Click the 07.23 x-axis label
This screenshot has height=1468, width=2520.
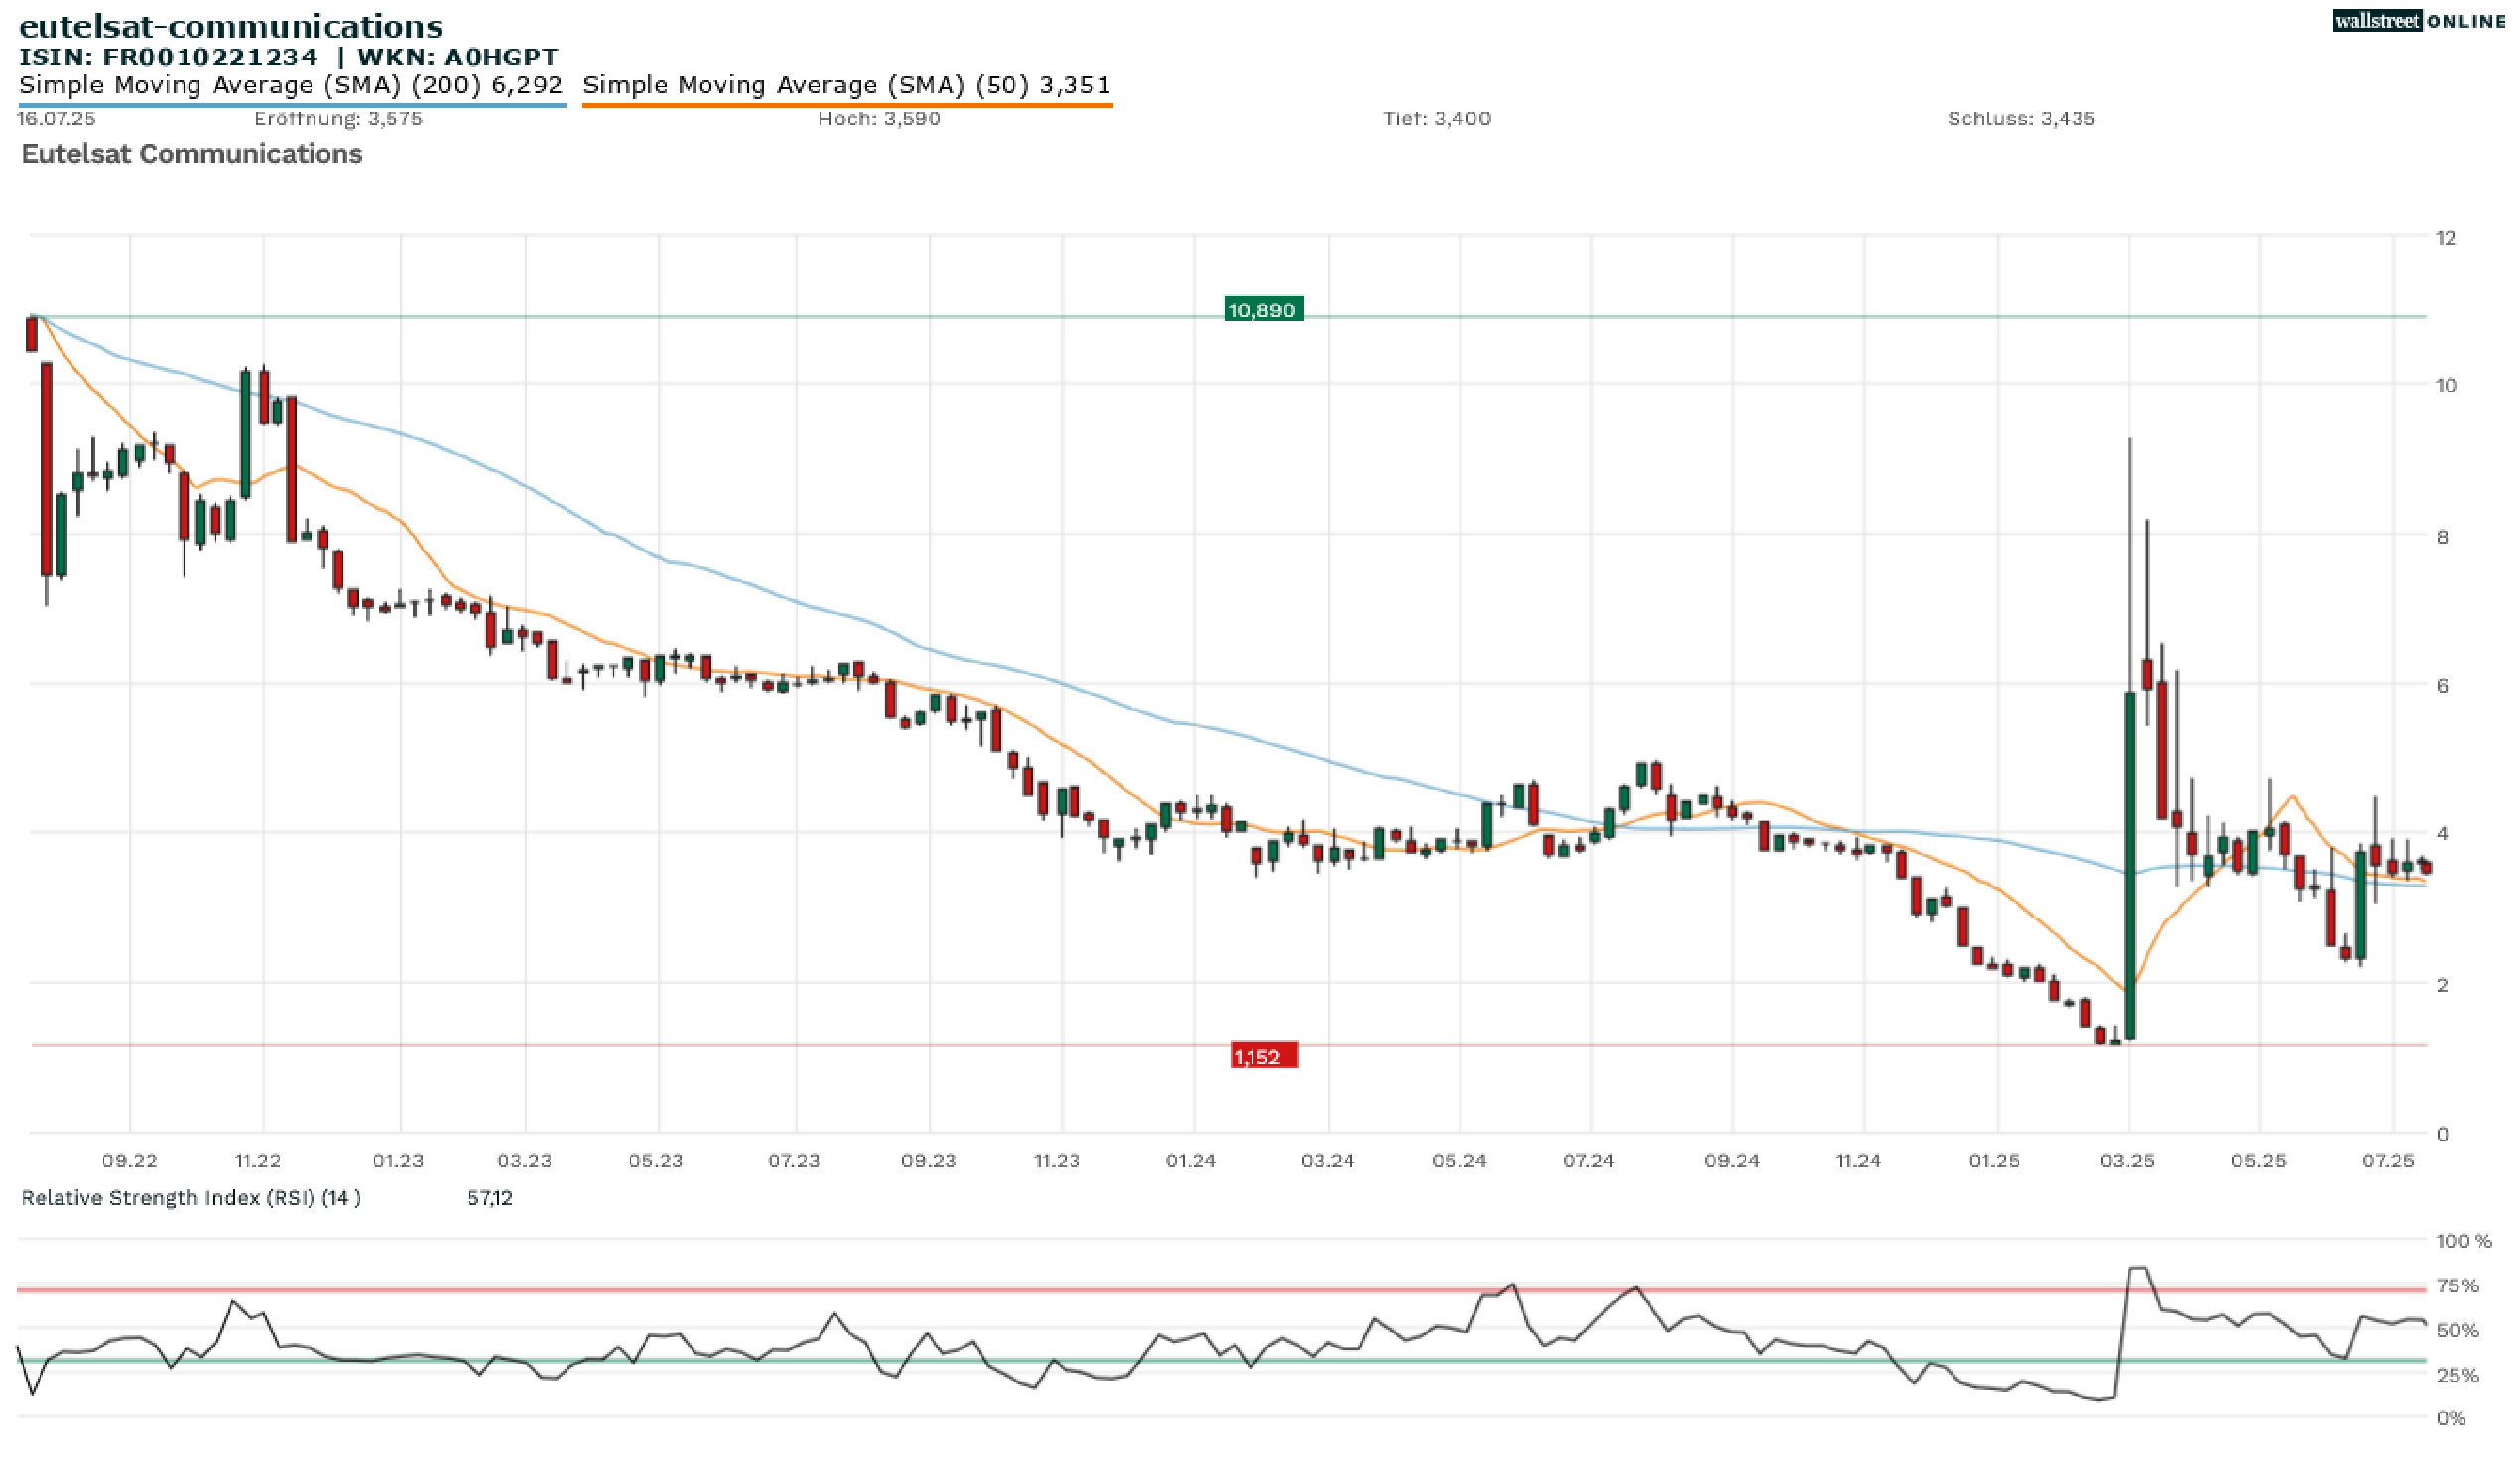pos(794,1161)
